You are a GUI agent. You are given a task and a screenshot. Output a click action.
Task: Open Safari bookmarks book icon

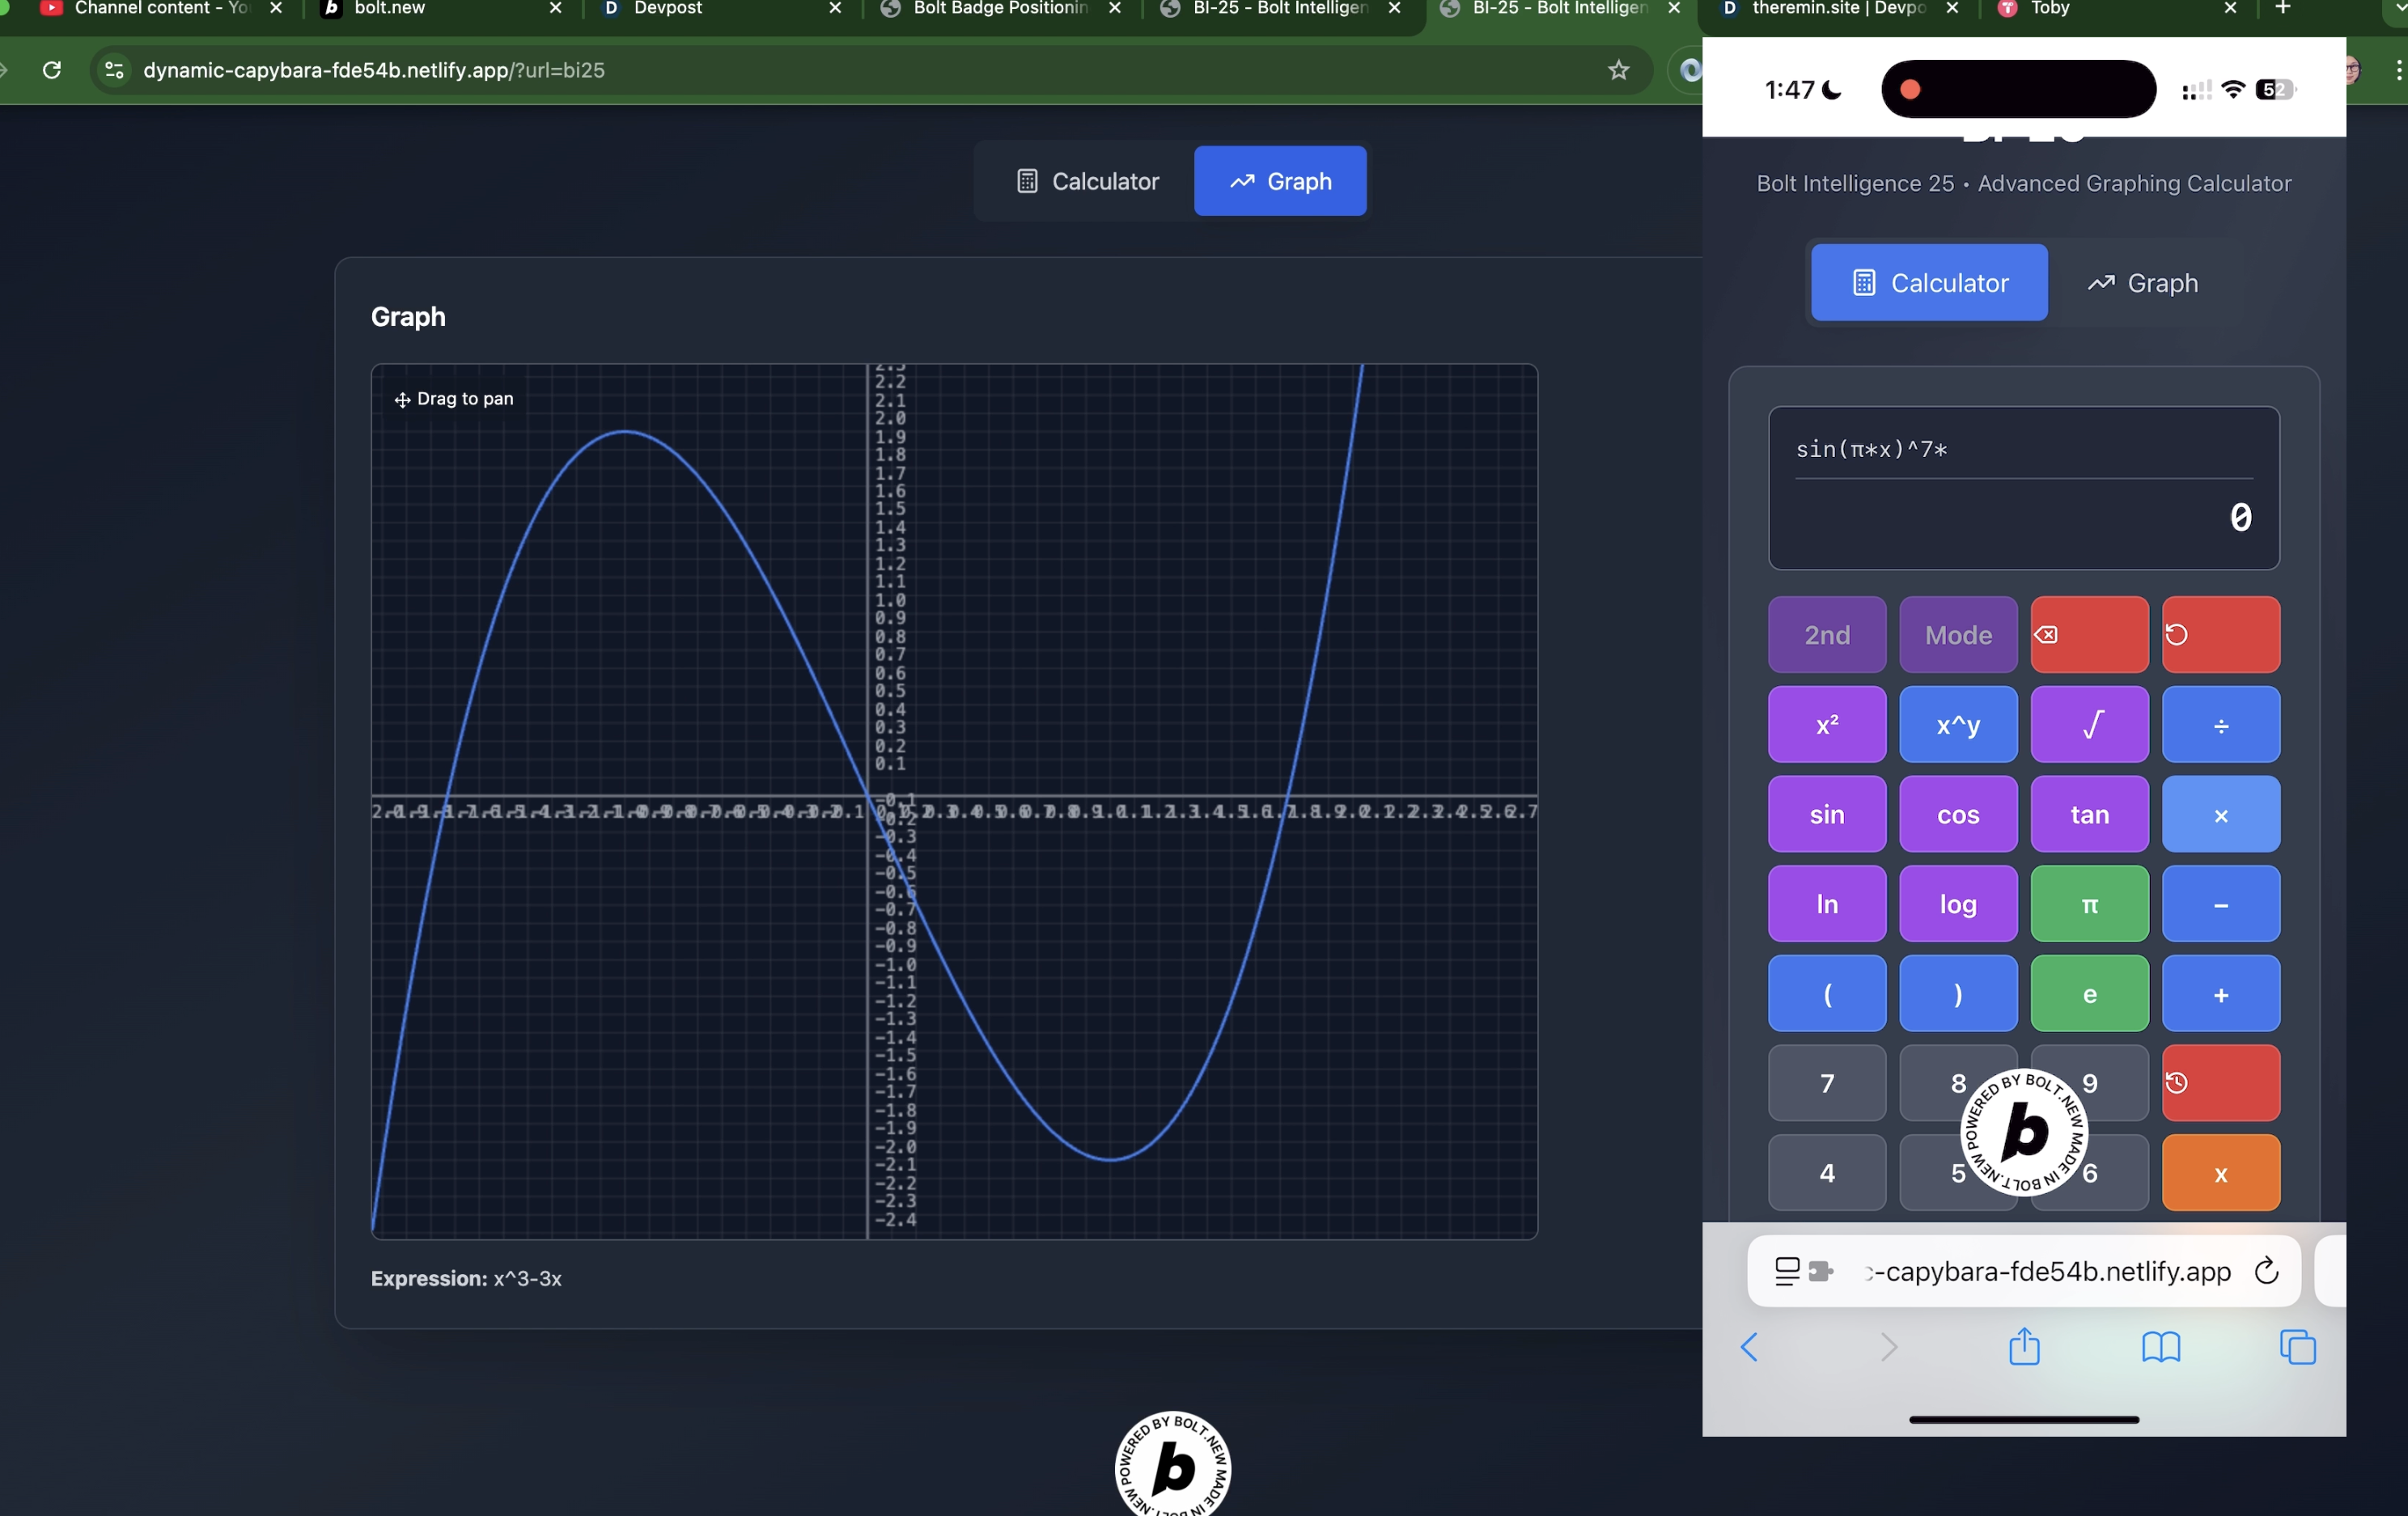coord(2160,1346)
